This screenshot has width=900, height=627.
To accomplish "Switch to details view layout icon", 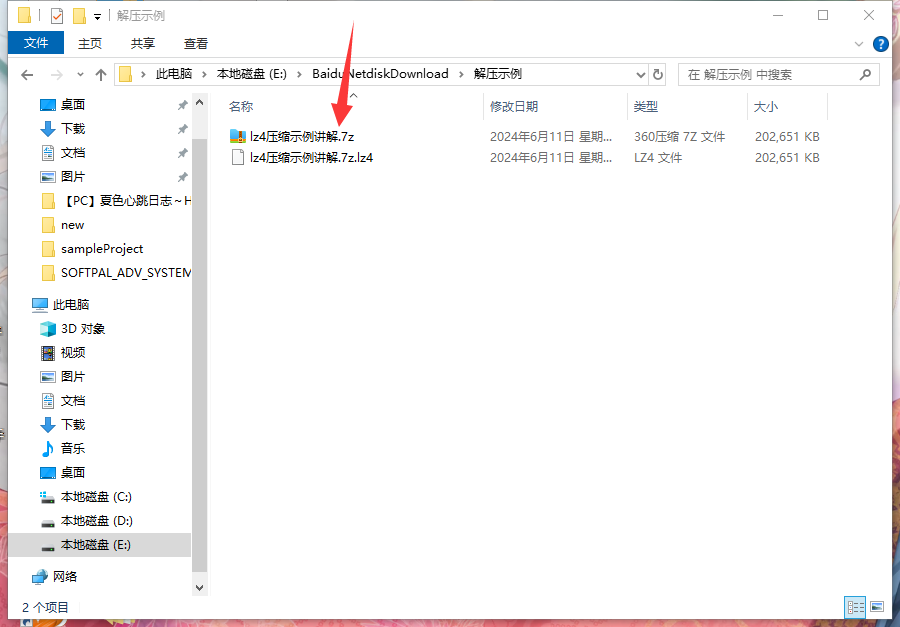I will (x=855, y=606).
